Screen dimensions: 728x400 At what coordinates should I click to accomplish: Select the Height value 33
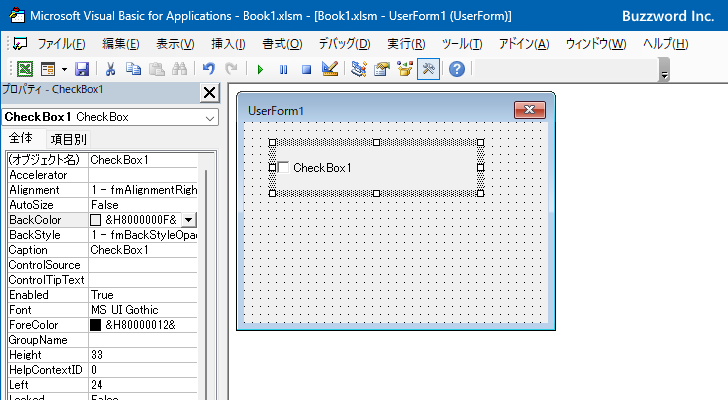coord(143,355)
